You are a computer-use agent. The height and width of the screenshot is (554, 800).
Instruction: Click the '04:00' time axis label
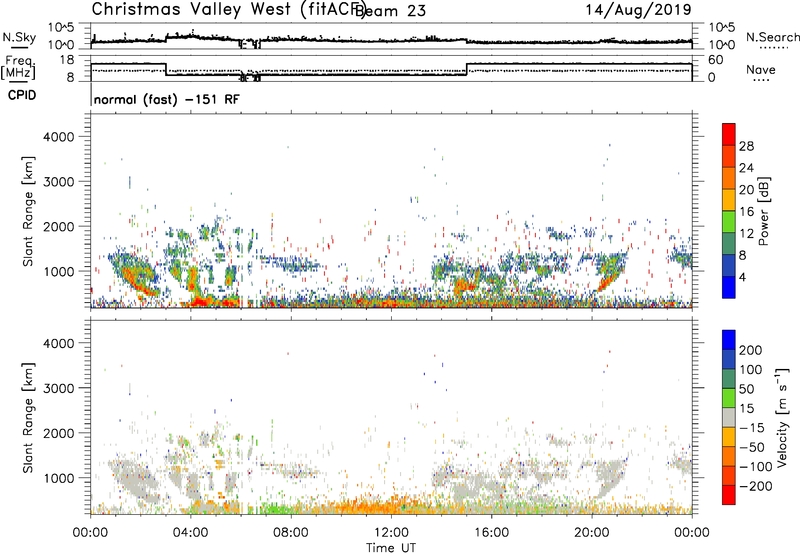190,533
